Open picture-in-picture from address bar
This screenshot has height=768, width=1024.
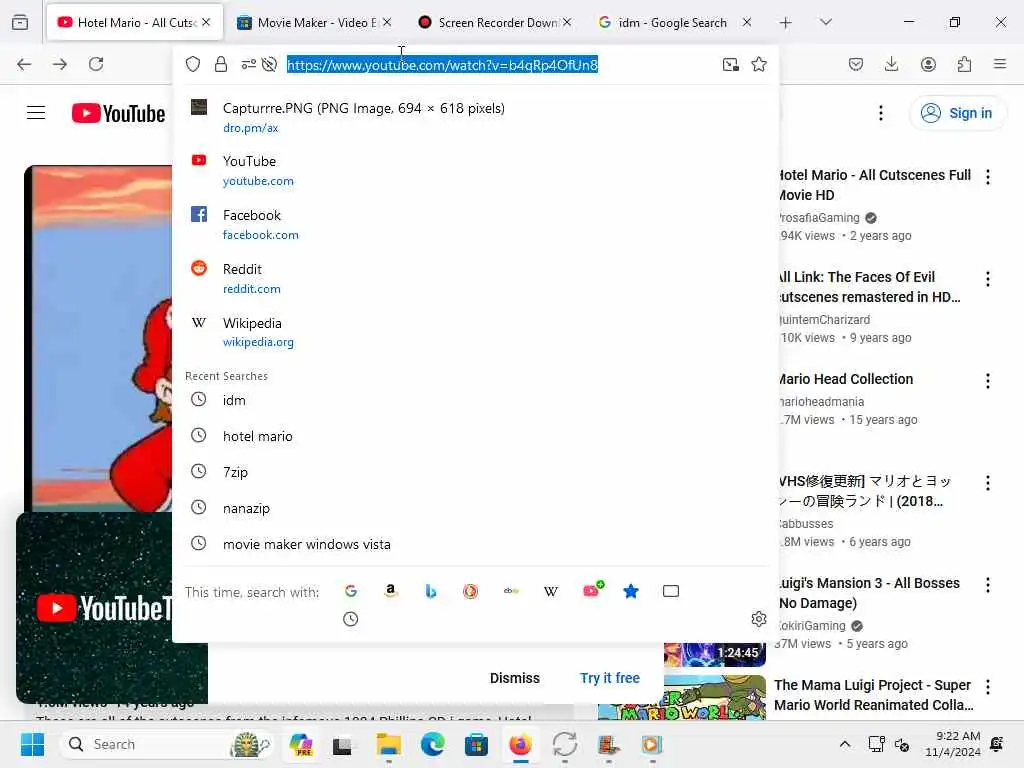point(731,64)
